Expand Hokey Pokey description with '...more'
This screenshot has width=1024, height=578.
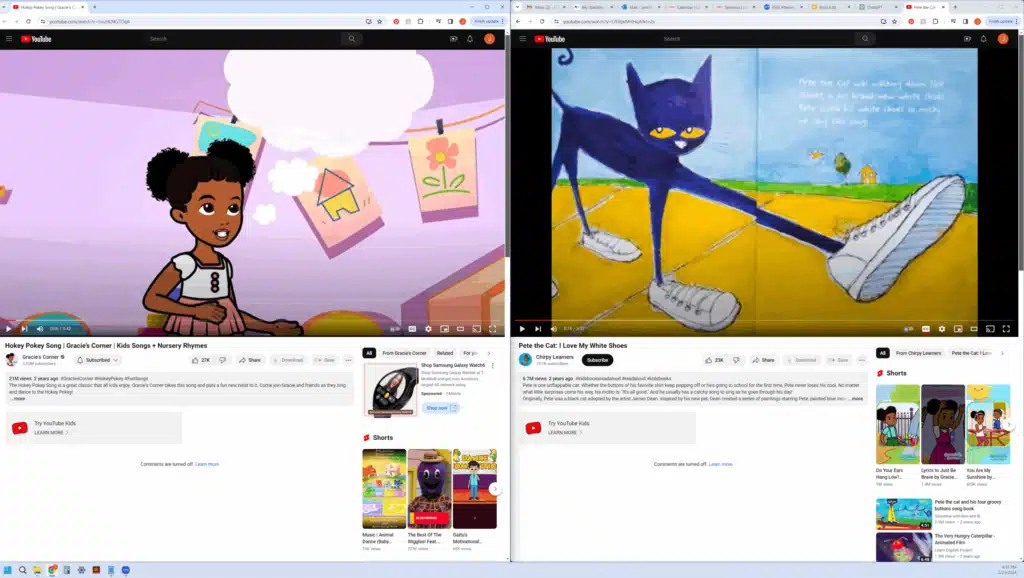20,398
